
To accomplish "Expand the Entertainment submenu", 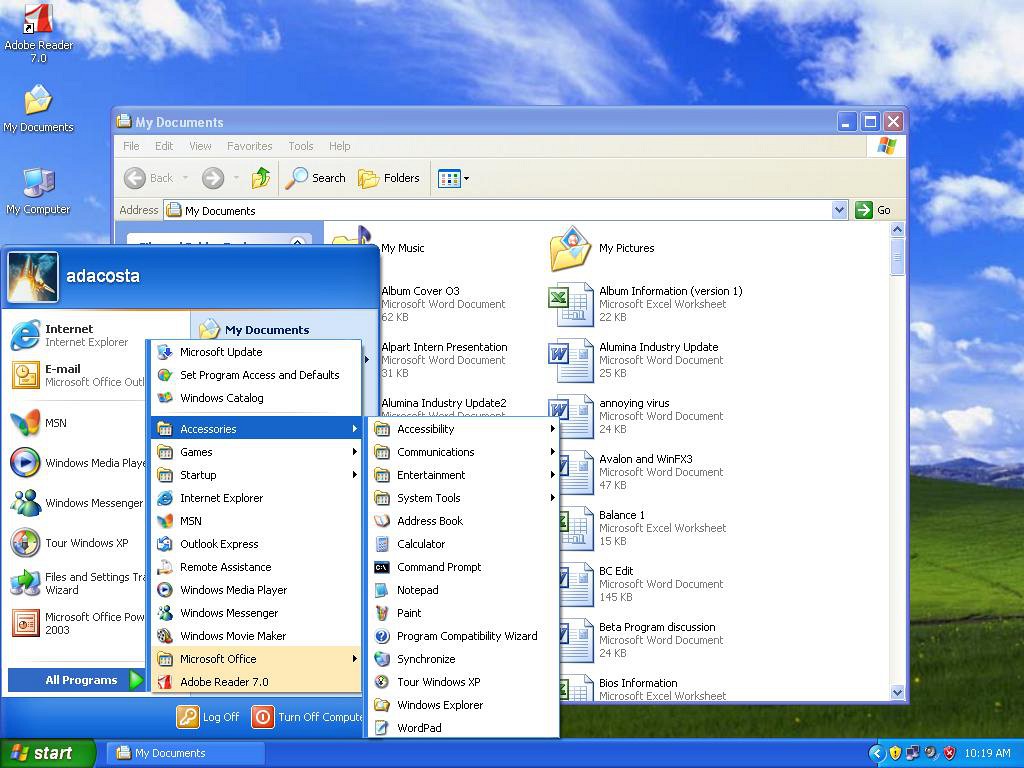I will tap(464, 475).
